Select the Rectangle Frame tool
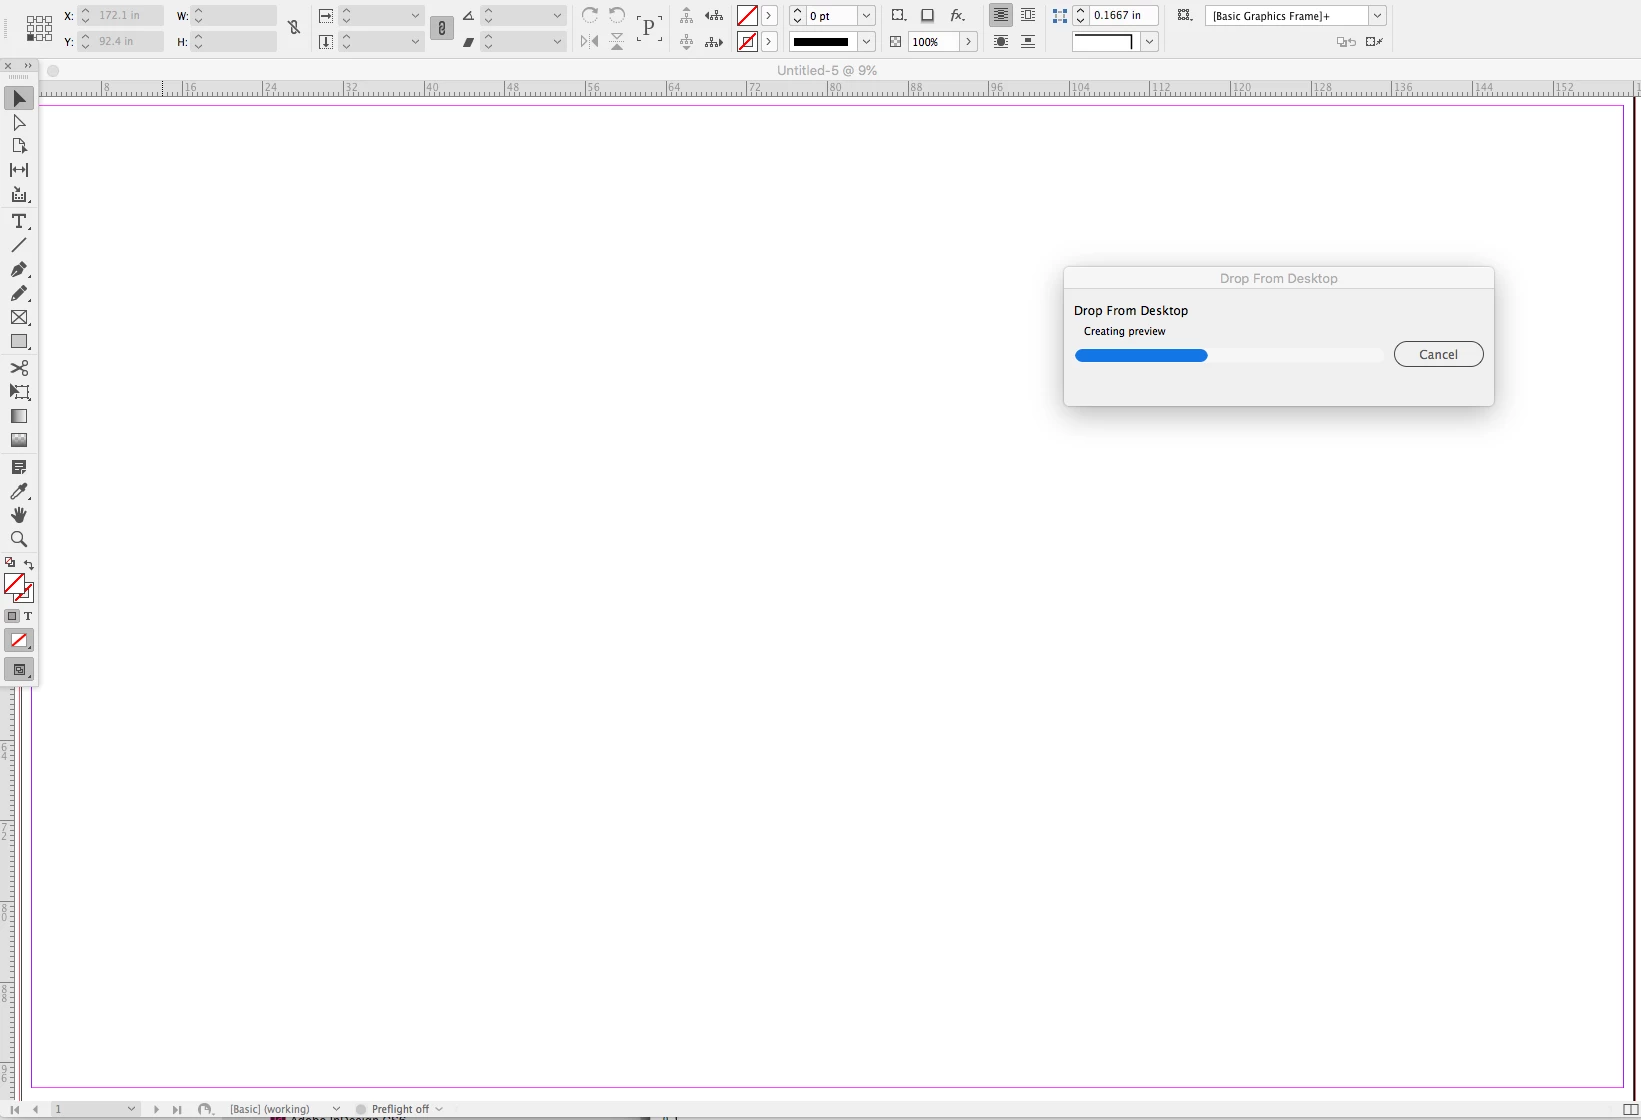 tap(19, 318)
